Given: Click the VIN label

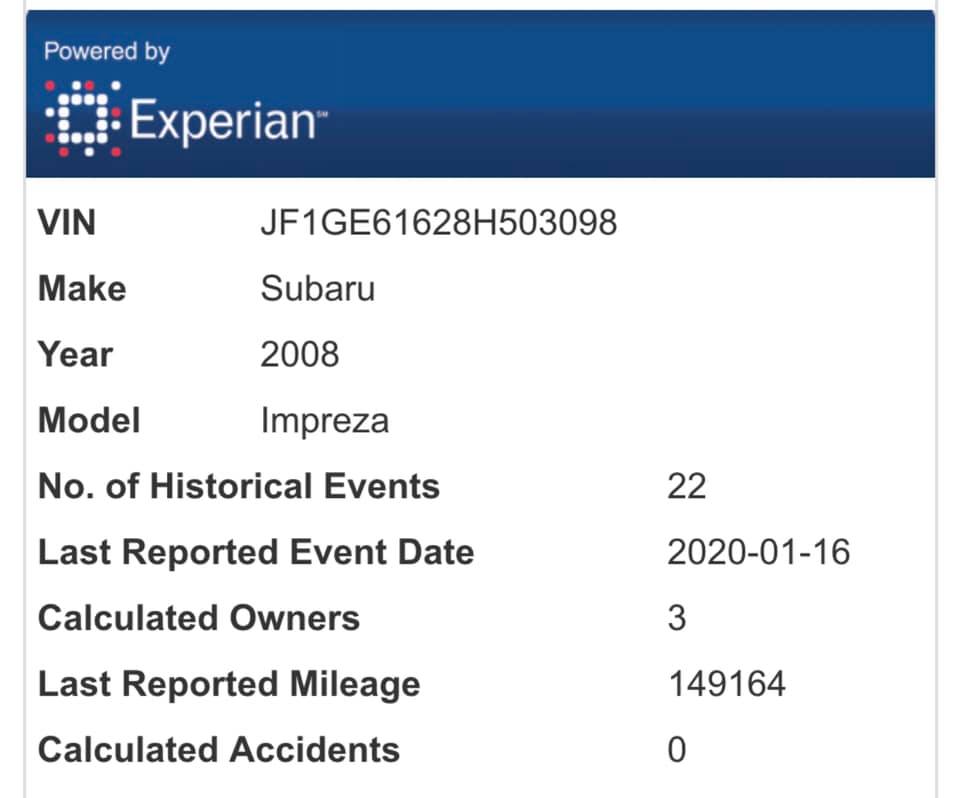Looking at the screenshot, I should click(67, 222).
